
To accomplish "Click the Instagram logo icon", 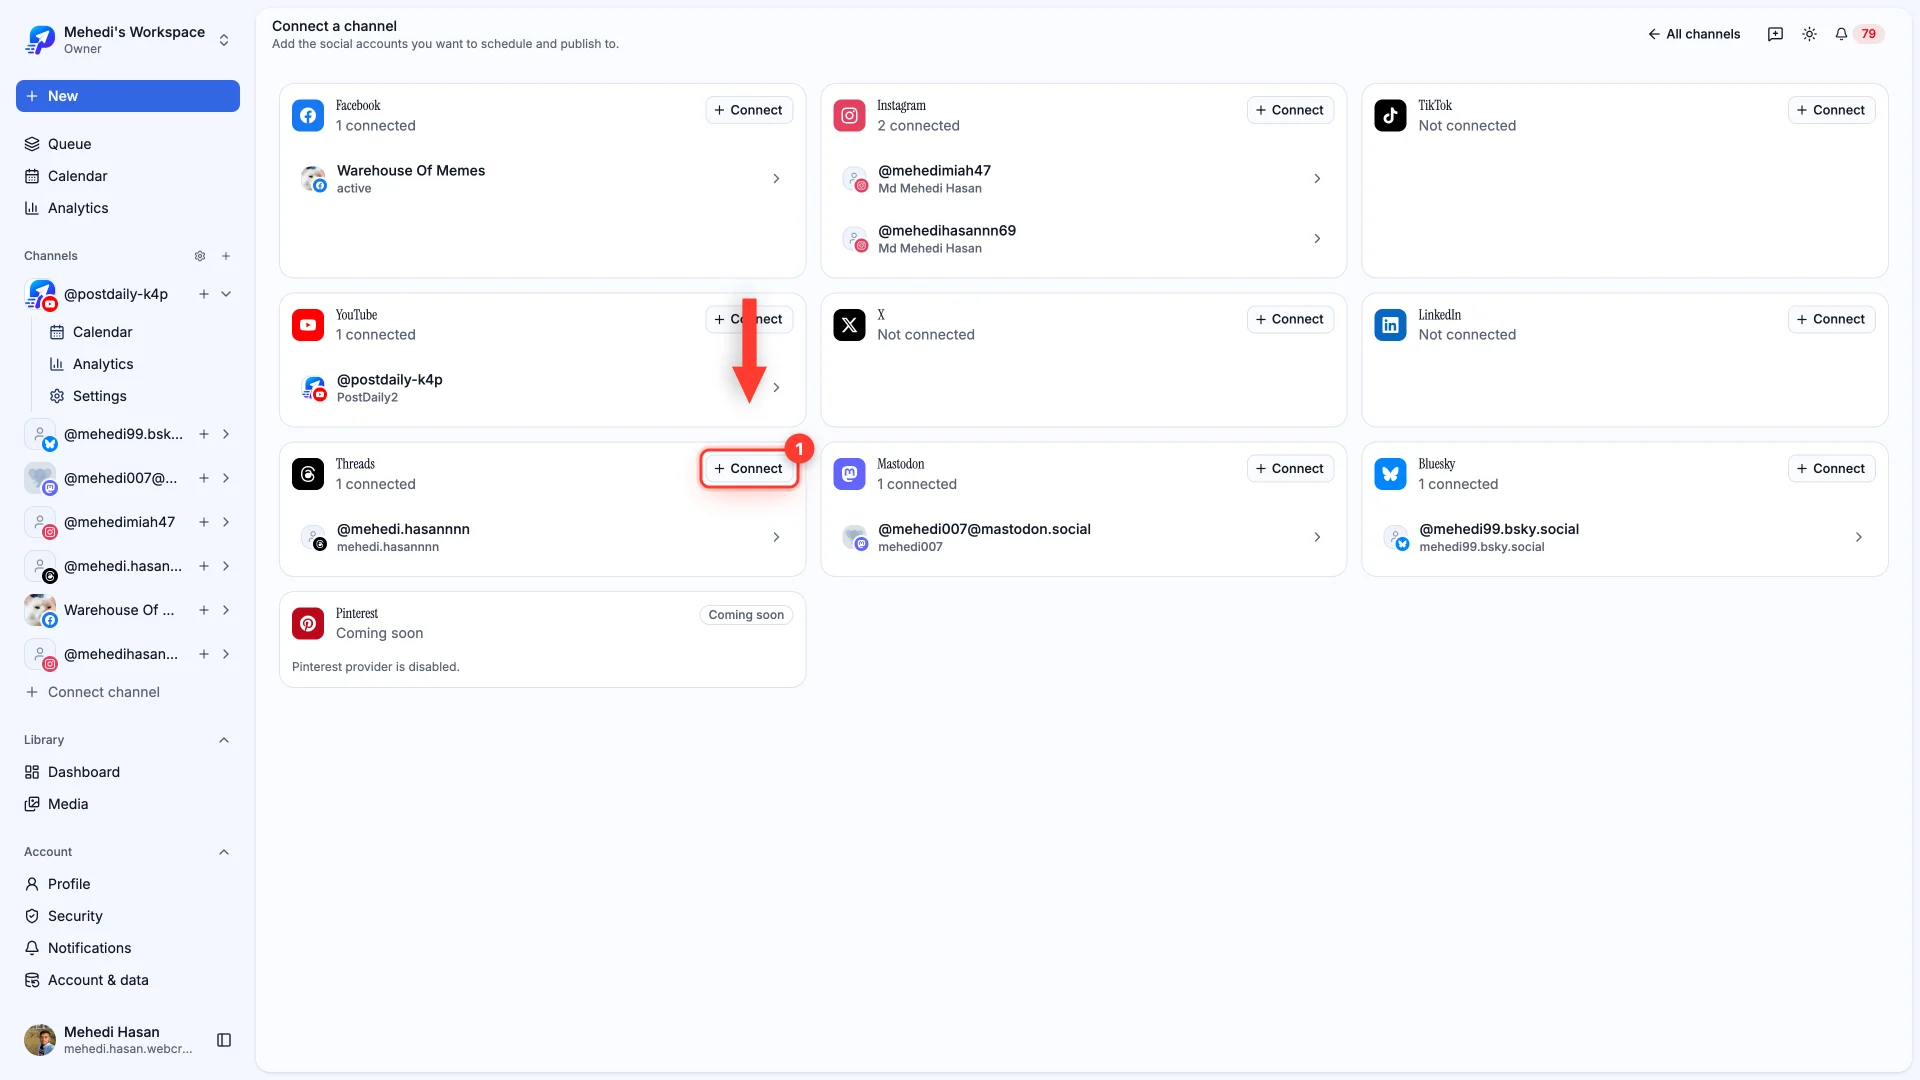I will pyautogui.click(x=849, y=116).
